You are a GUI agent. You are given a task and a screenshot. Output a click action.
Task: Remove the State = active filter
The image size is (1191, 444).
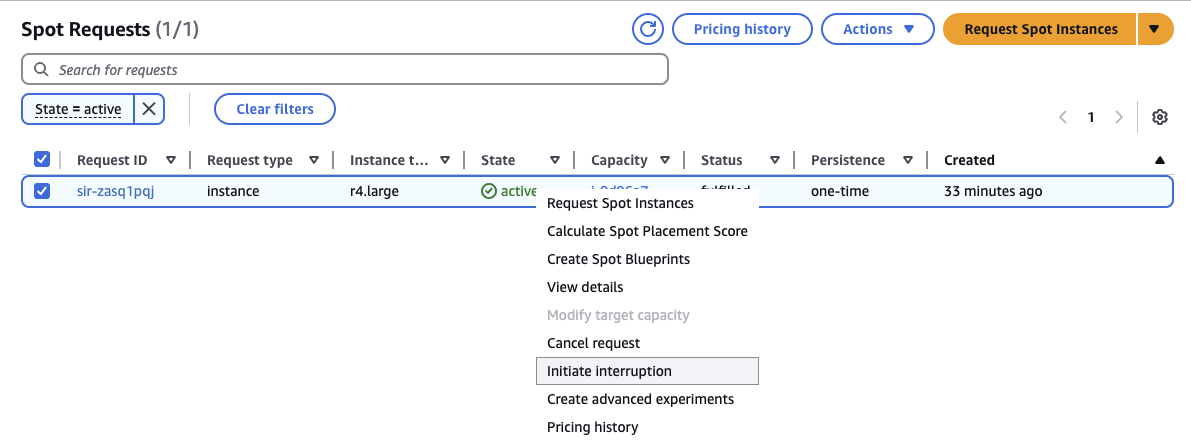pyautogui.click(x=148, y=109)
